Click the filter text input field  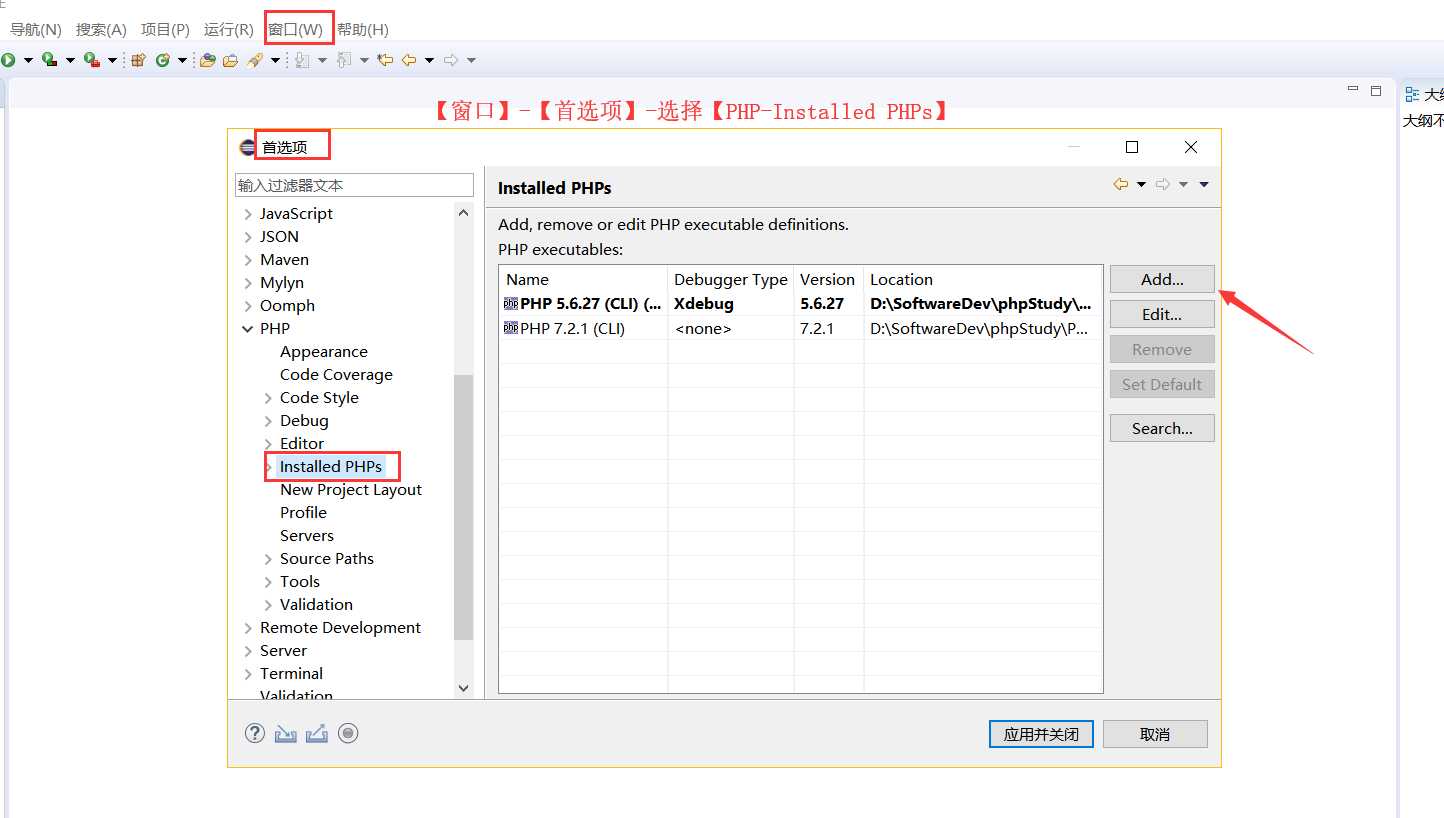pyautogui.click(x=354, y=185)
